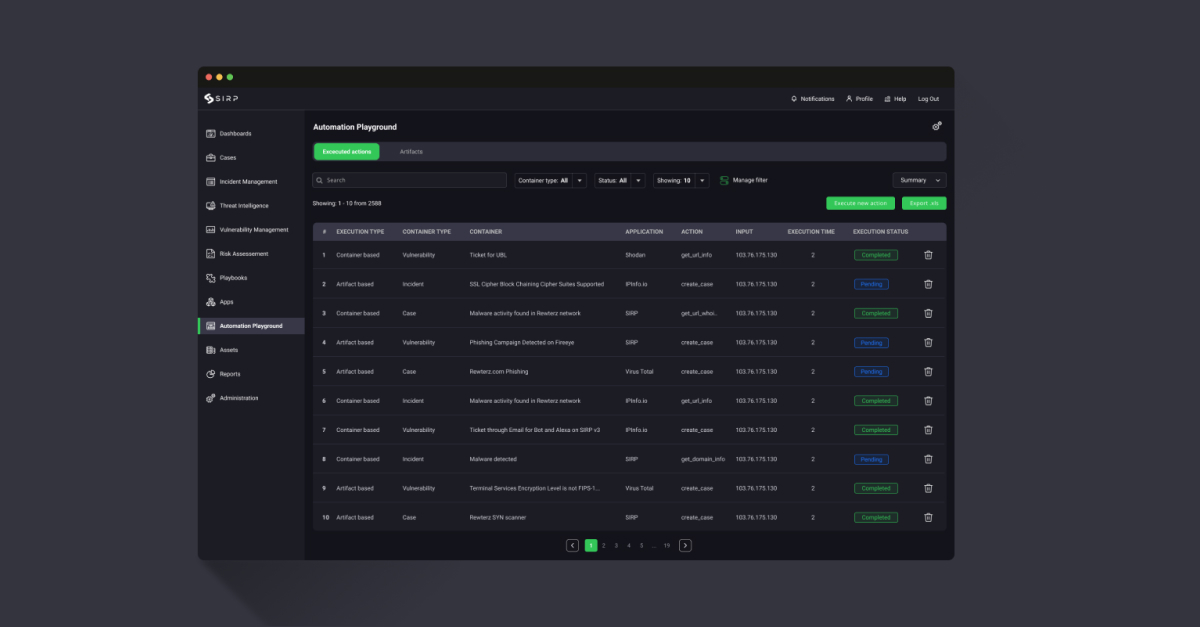The height and width of the screenshot is (627, 1200).
Task: Expand the Status filter dropdown
Action: click(x=638, y=180)
